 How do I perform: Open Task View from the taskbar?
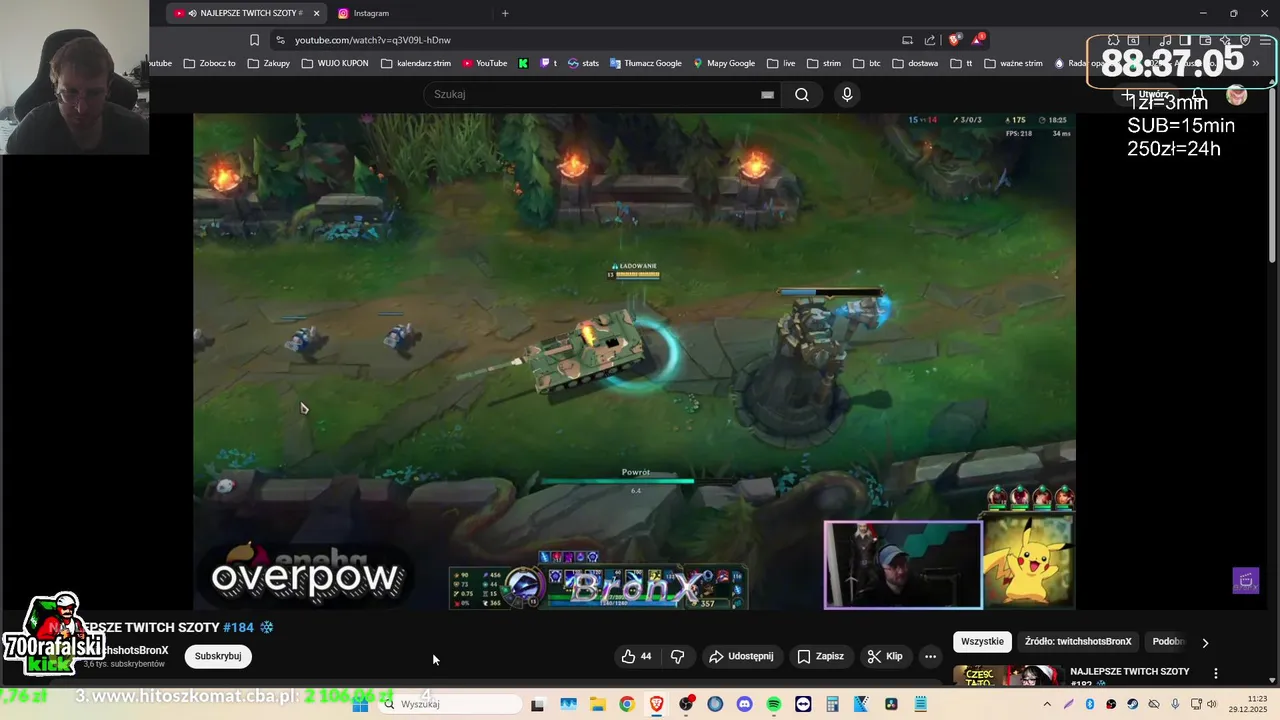[x=537, y=704]
